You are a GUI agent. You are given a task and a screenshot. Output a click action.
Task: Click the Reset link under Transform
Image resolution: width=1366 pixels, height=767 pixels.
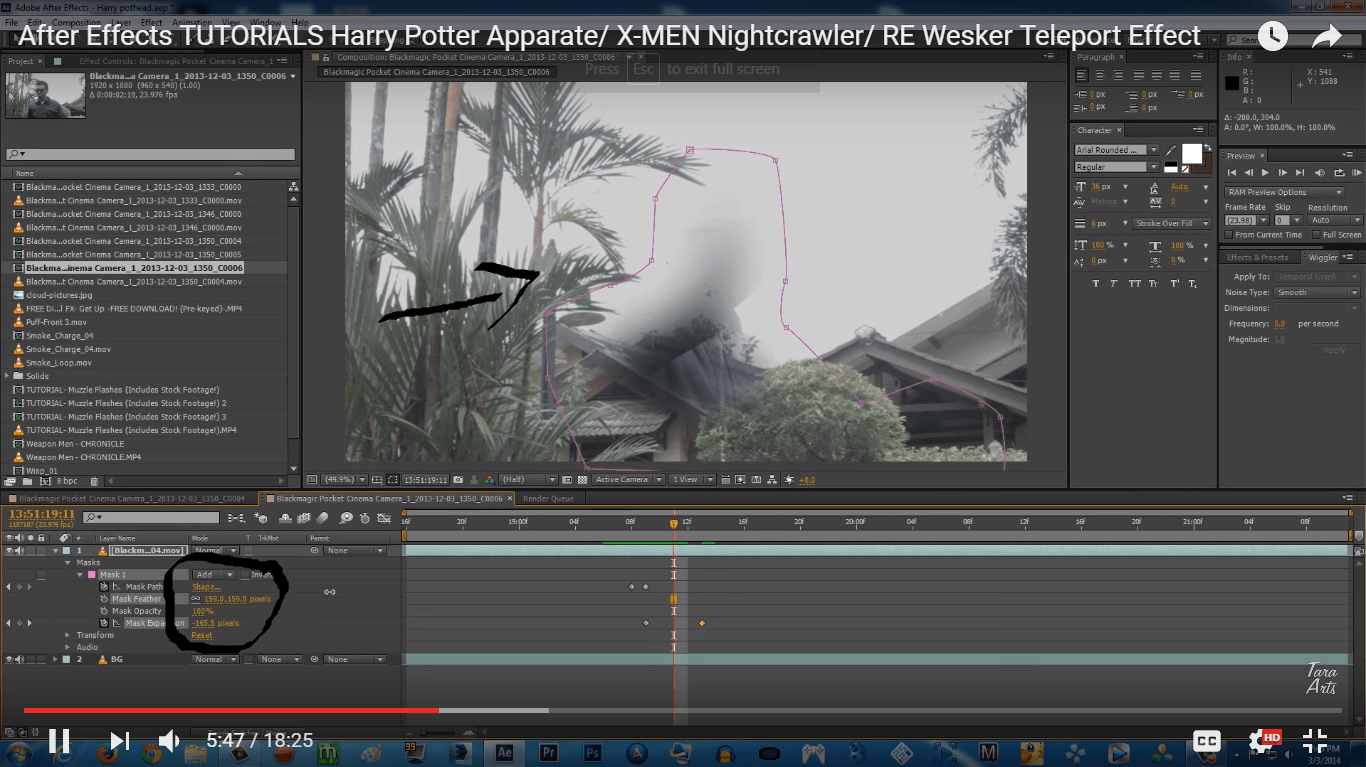(200, 634)
